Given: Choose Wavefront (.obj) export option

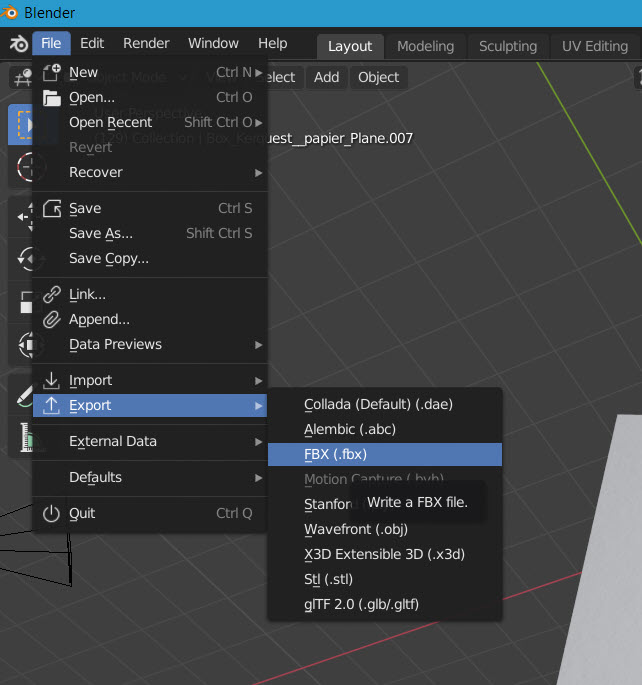Looking at the screenshot, I should coord(385,529).
